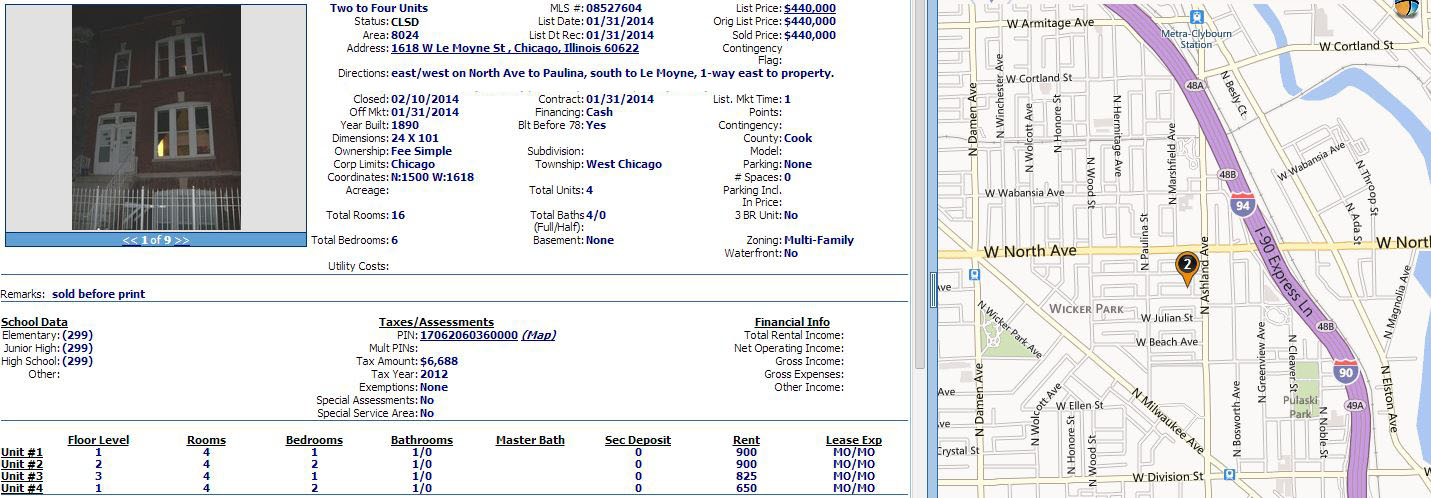Open the PIN 17062060360000 link
Image resolution: width=1431 pixels, height=498 pixels.
click(x=469, y=335)
